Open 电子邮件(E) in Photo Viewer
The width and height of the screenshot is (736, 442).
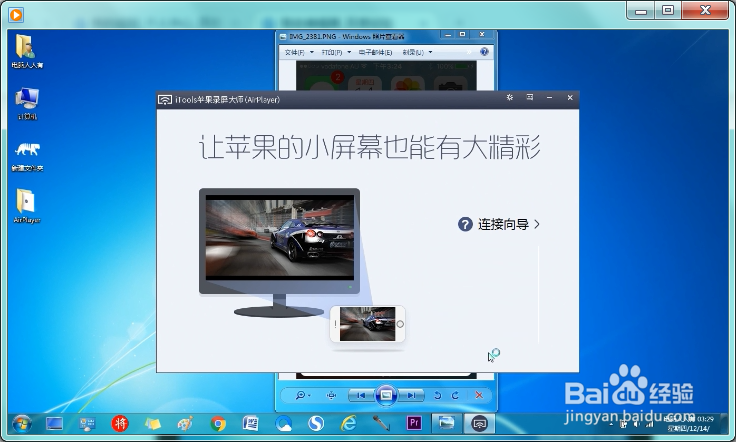375,52
